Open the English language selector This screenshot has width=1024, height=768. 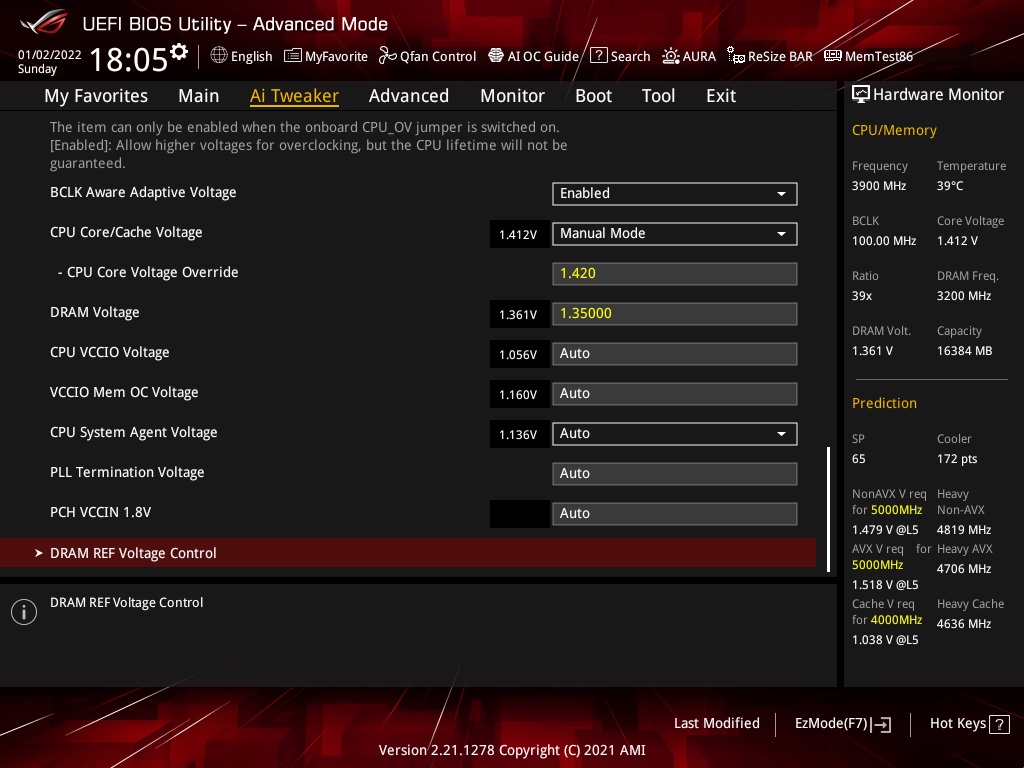(241, 57)
